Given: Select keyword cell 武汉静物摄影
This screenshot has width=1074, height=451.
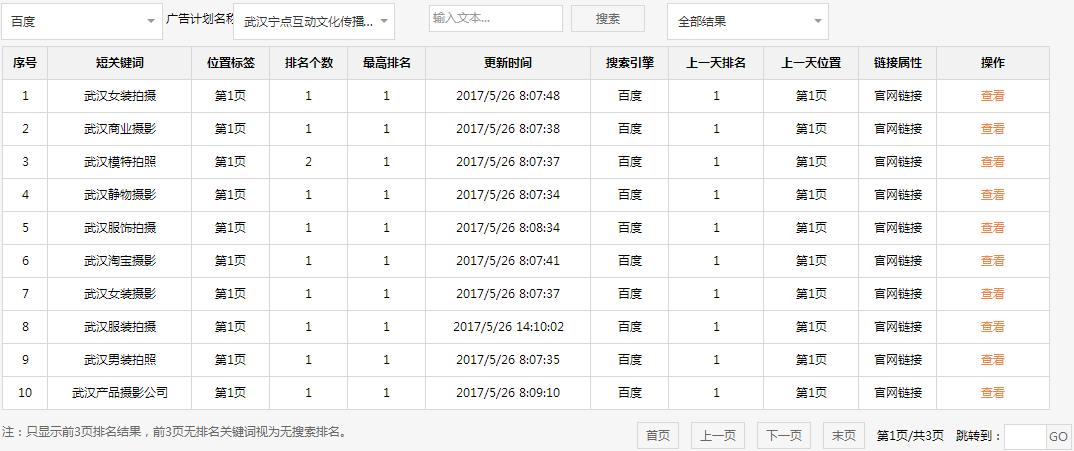Looking at the screenshot, I should pyautogui.click(x=120, y=195).
